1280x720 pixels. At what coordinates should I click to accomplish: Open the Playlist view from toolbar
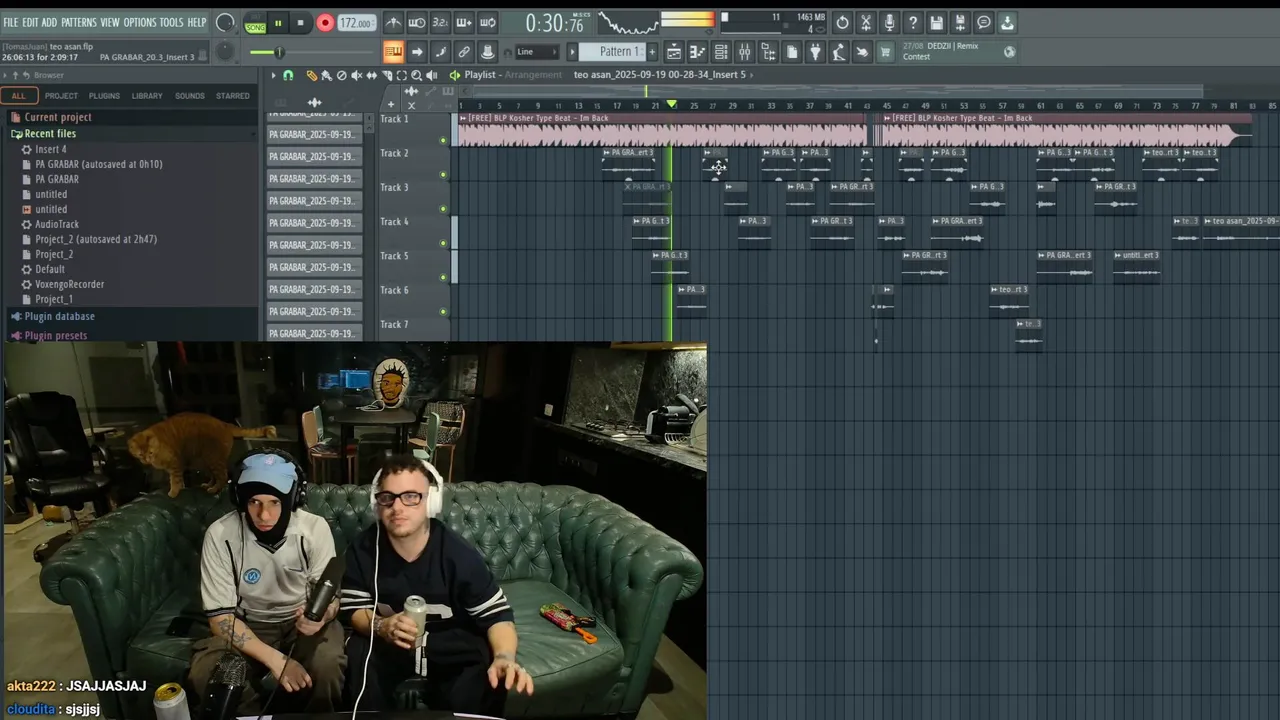point(674,52)
